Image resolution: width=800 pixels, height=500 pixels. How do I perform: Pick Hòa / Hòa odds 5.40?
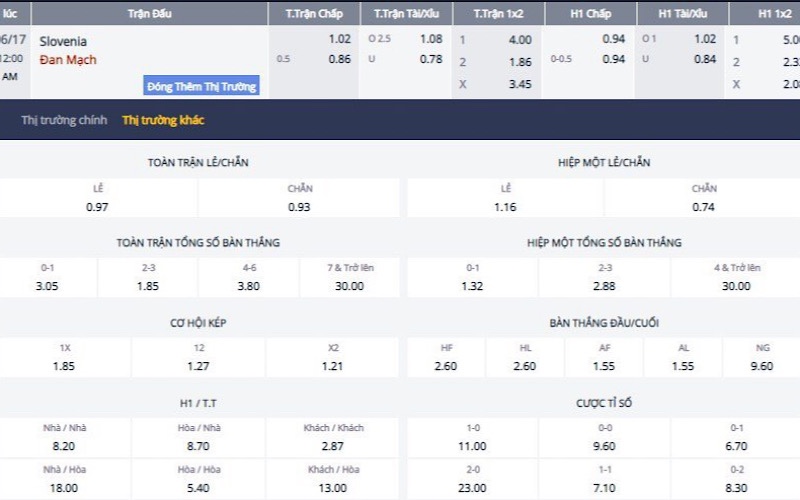click(x=198, y=486)
